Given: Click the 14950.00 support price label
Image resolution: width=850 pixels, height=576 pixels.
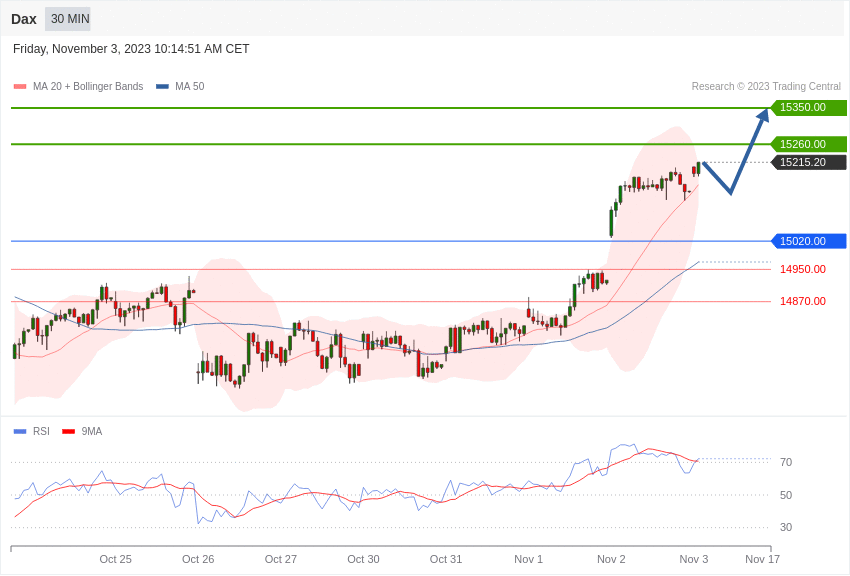Looking at the screenshot, I should point(803,269).
